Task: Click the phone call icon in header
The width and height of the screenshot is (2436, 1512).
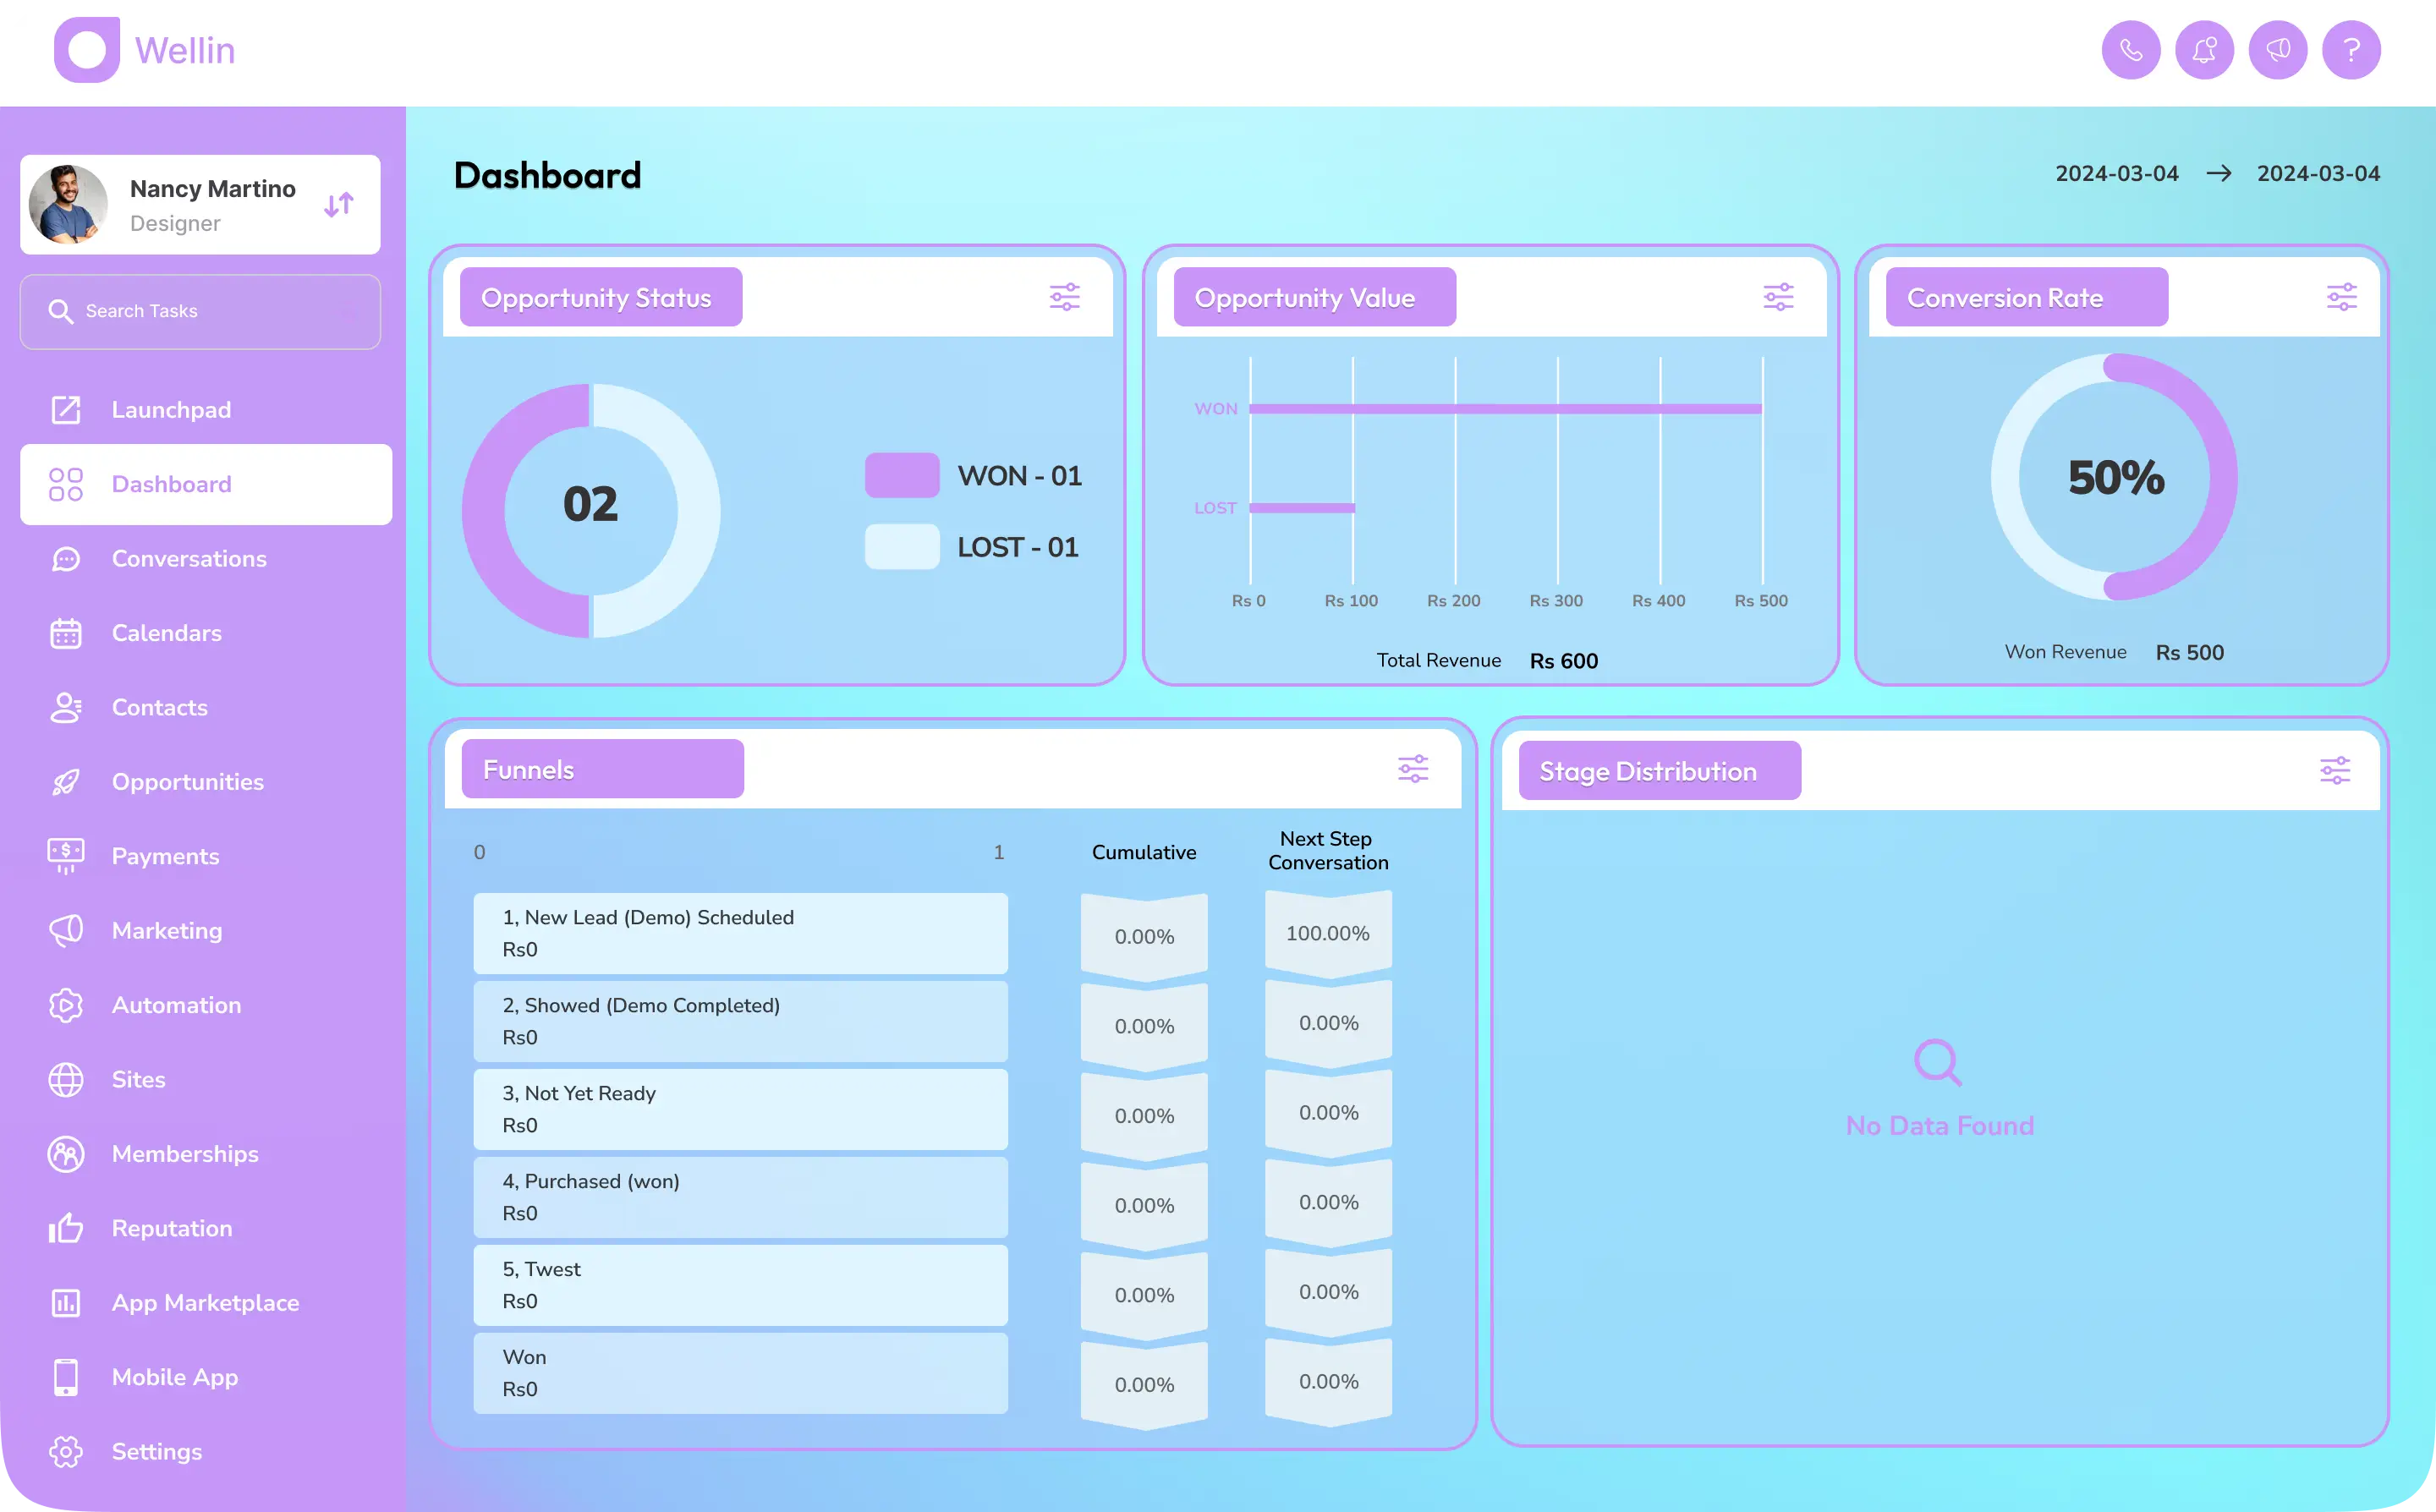Action: [2130, 50]
